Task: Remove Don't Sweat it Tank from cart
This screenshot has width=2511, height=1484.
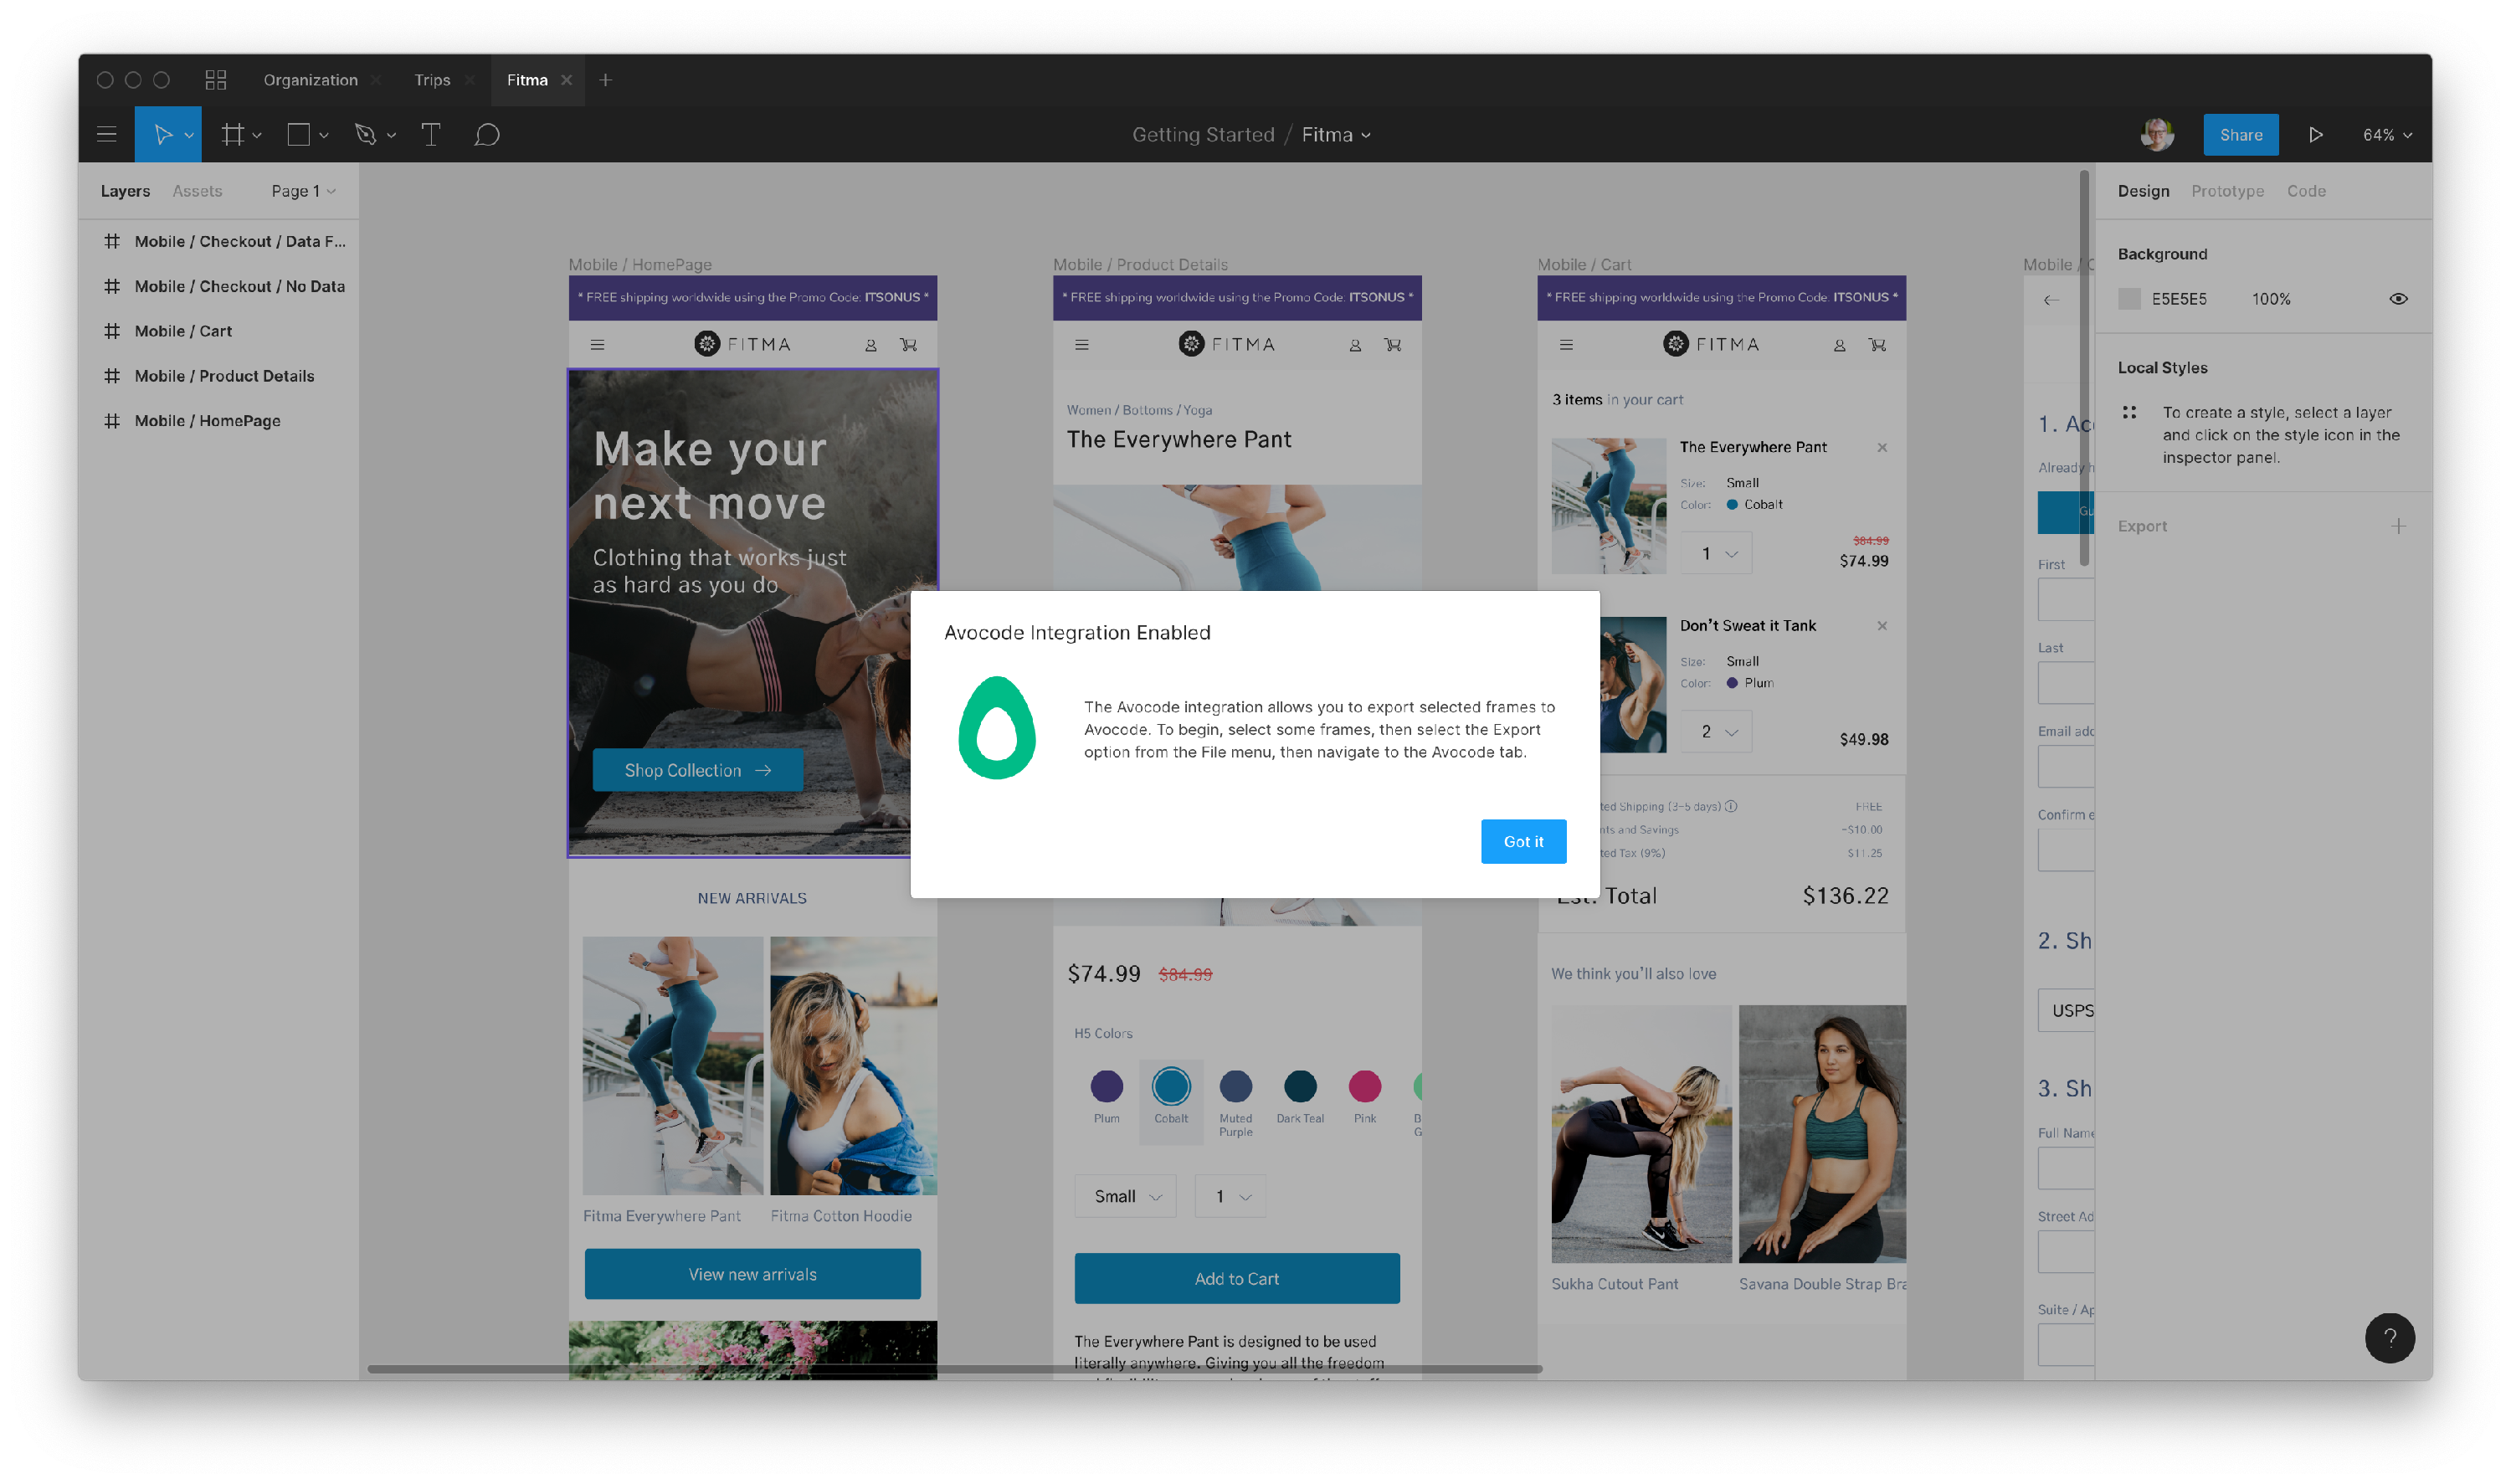Action: coord(1882,626)
